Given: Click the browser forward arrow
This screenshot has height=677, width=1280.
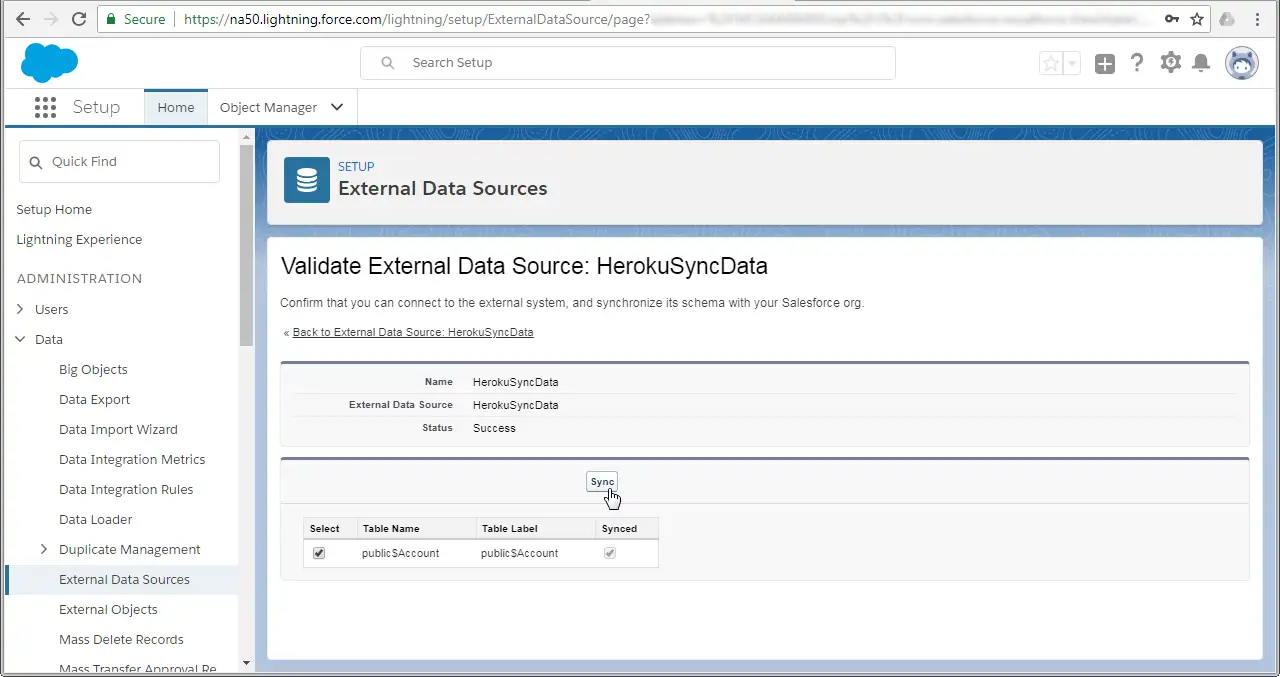Looking at the screenshot, I should pyautogui.click(x=51, y=19).
